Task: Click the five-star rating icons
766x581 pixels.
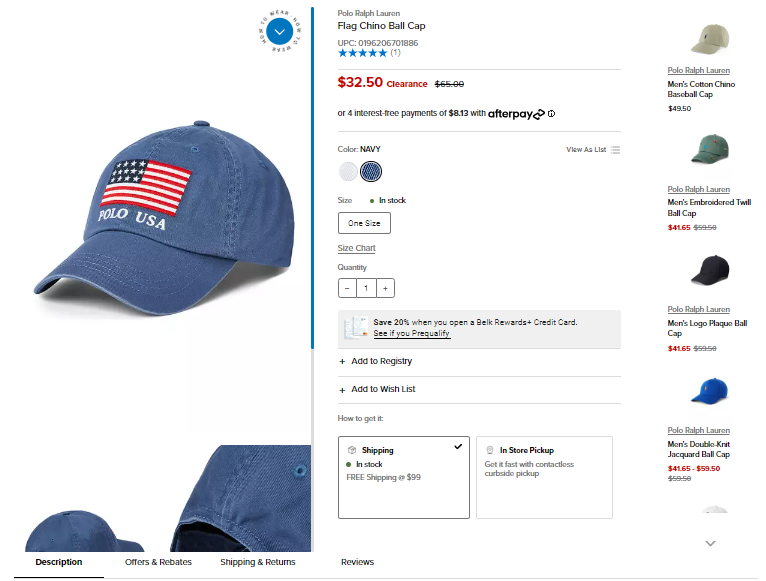Action: pyautogui.click(x=362, y=53)
